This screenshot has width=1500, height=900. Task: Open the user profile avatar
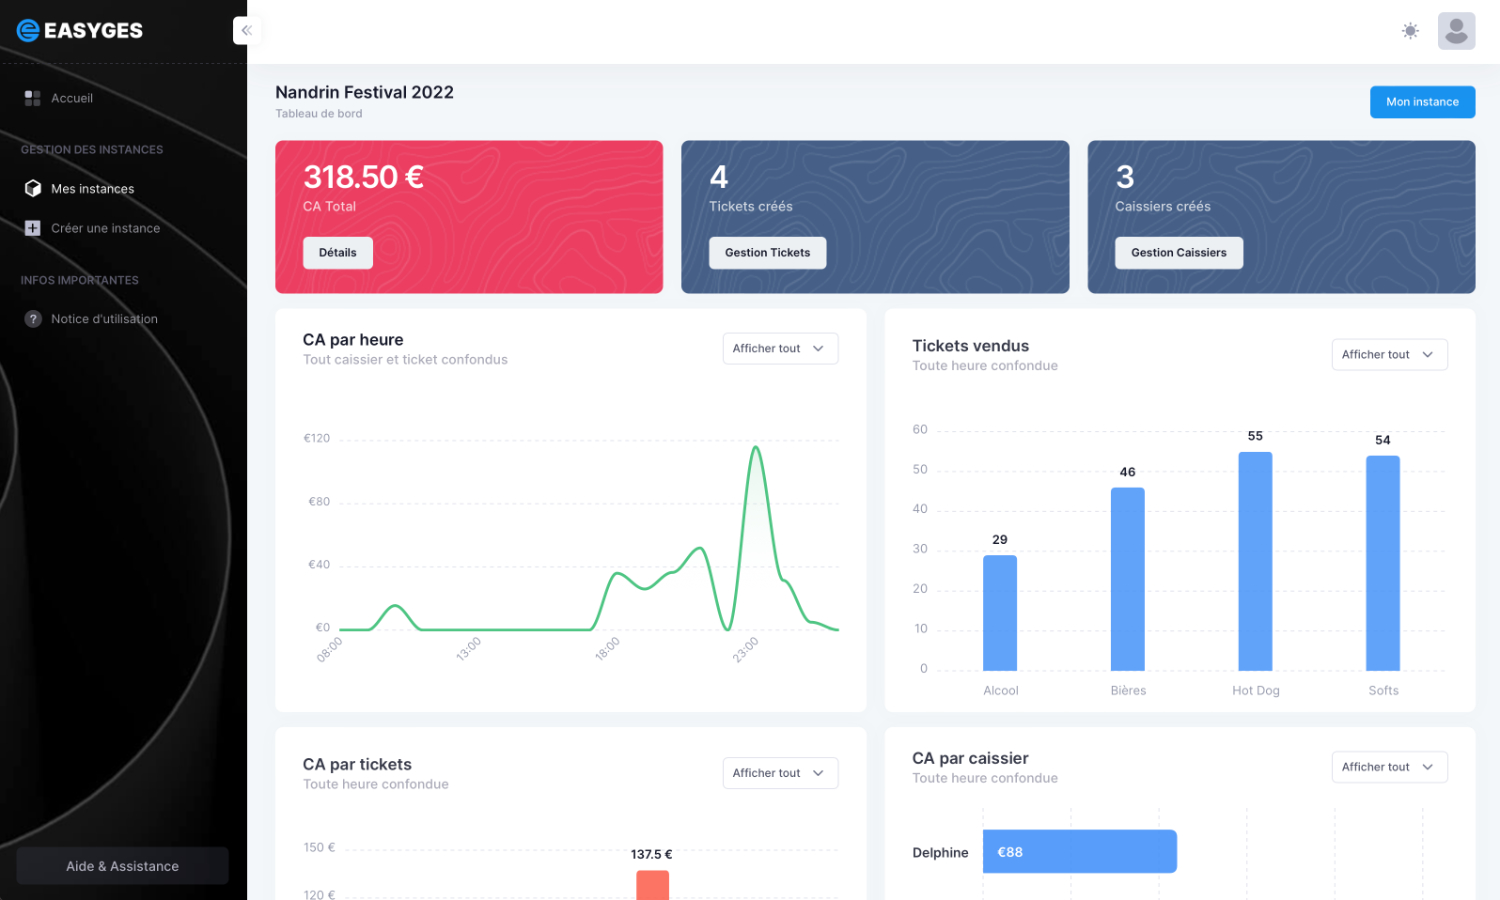click(1456, 31)
